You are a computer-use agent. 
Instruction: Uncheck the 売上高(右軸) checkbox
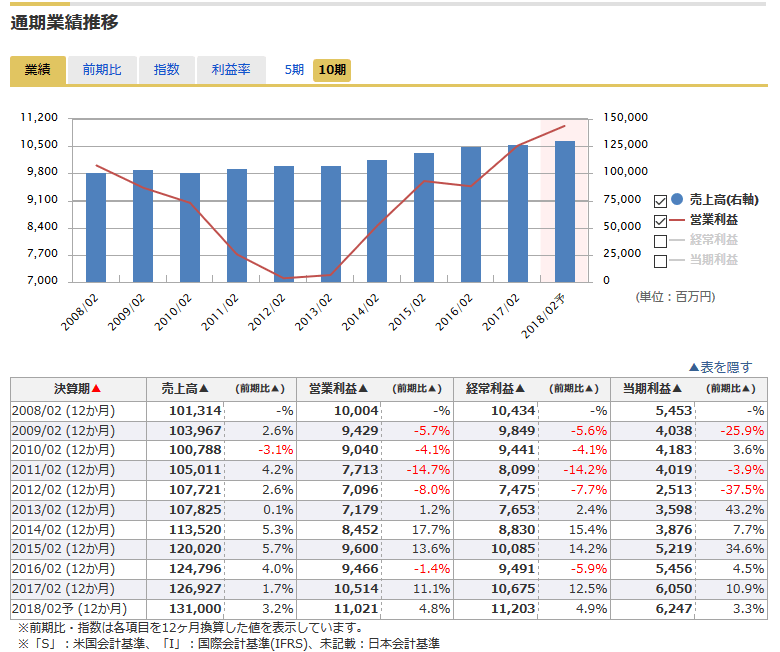click(660, 200)
